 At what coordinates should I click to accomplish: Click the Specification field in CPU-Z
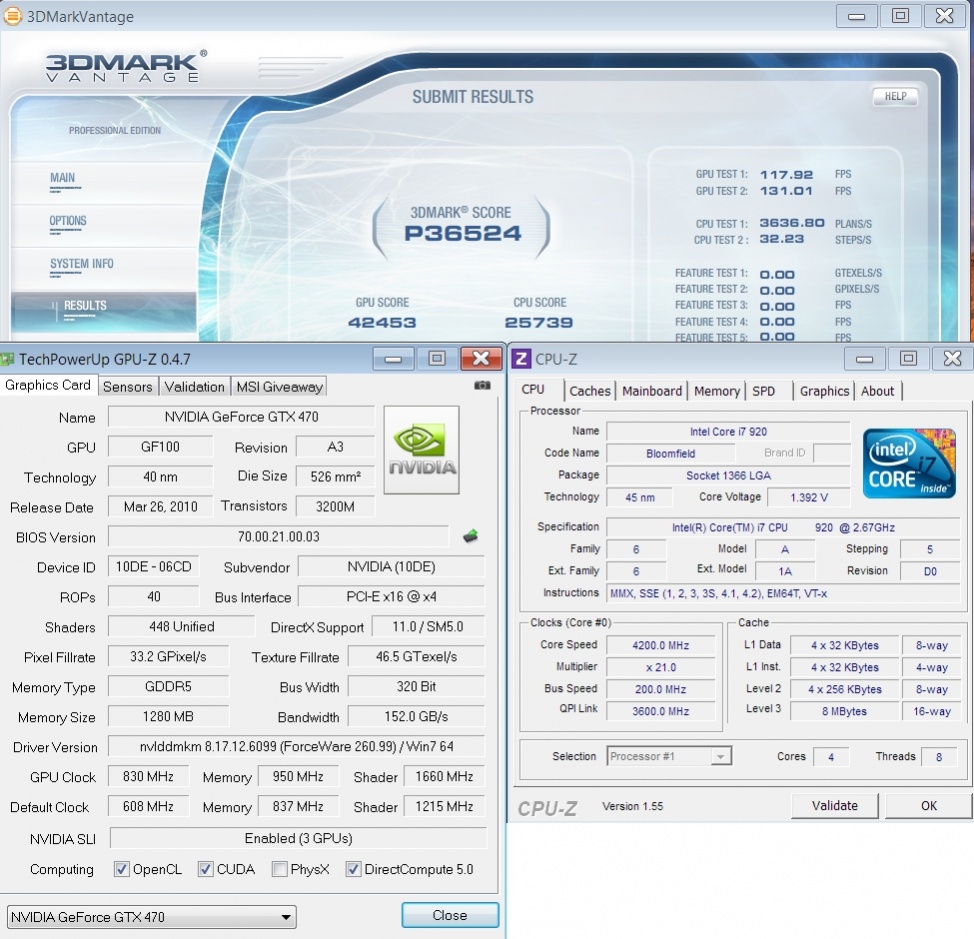click(x=783, y=527)
